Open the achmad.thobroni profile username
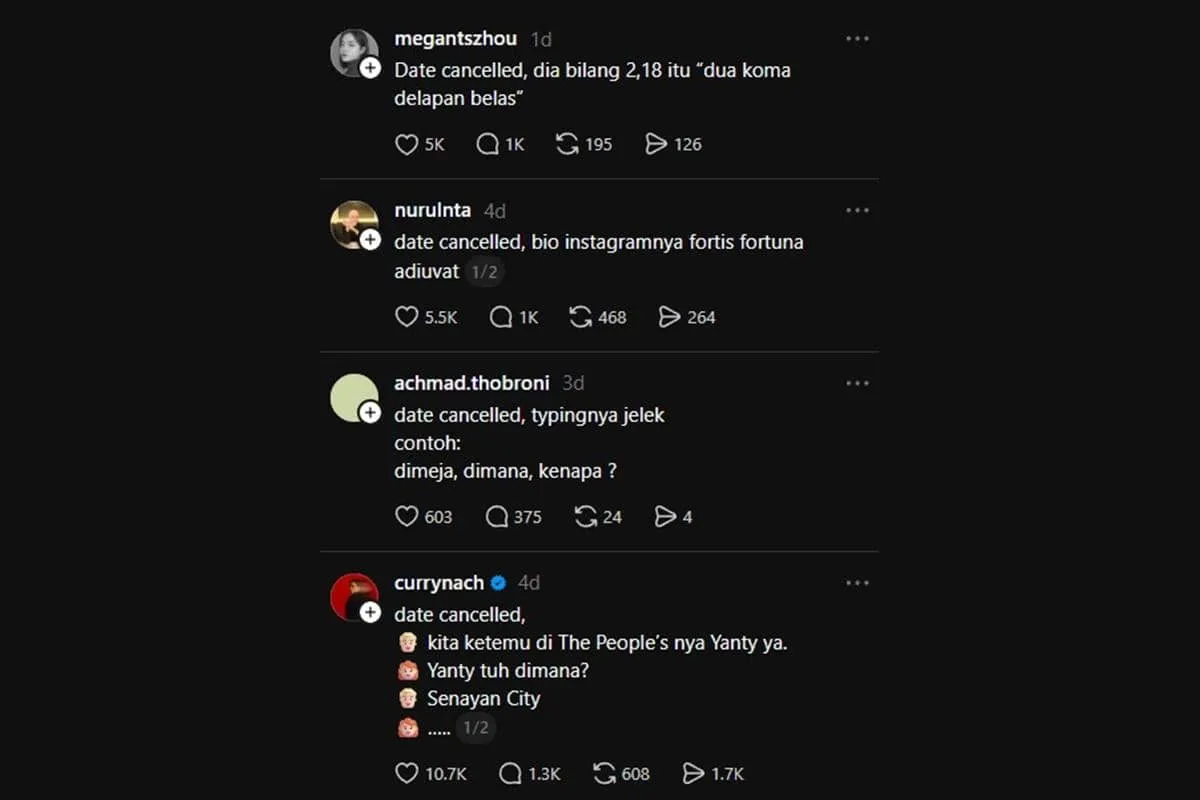This screenshot has height=800, width=1200. click(472, 383)
